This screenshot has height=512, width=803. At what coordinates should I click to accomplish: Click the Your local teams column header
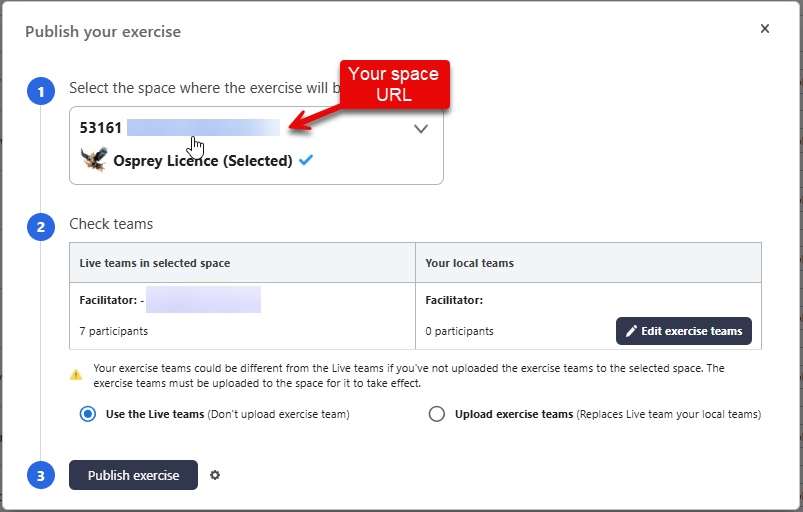[470, 263]
